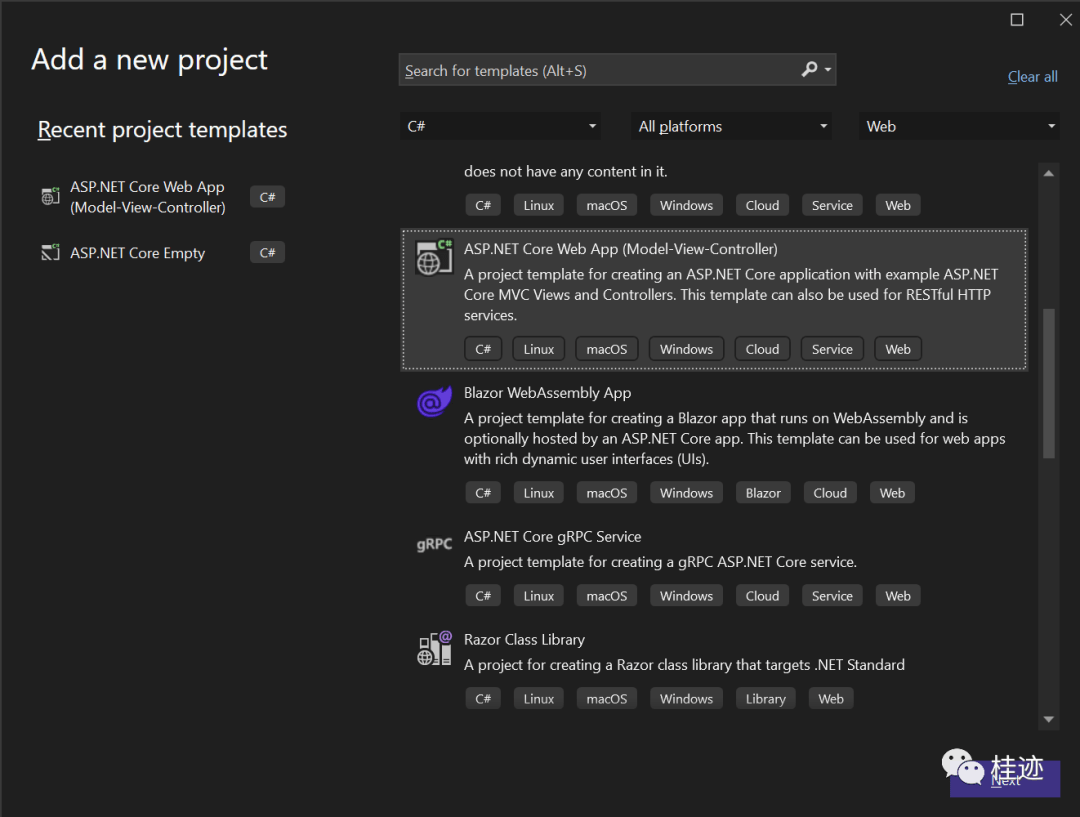Choose ASP.NET Core Empty from recent templates
This screenshot has width=1080, height=817.
(x=137, y=253)
